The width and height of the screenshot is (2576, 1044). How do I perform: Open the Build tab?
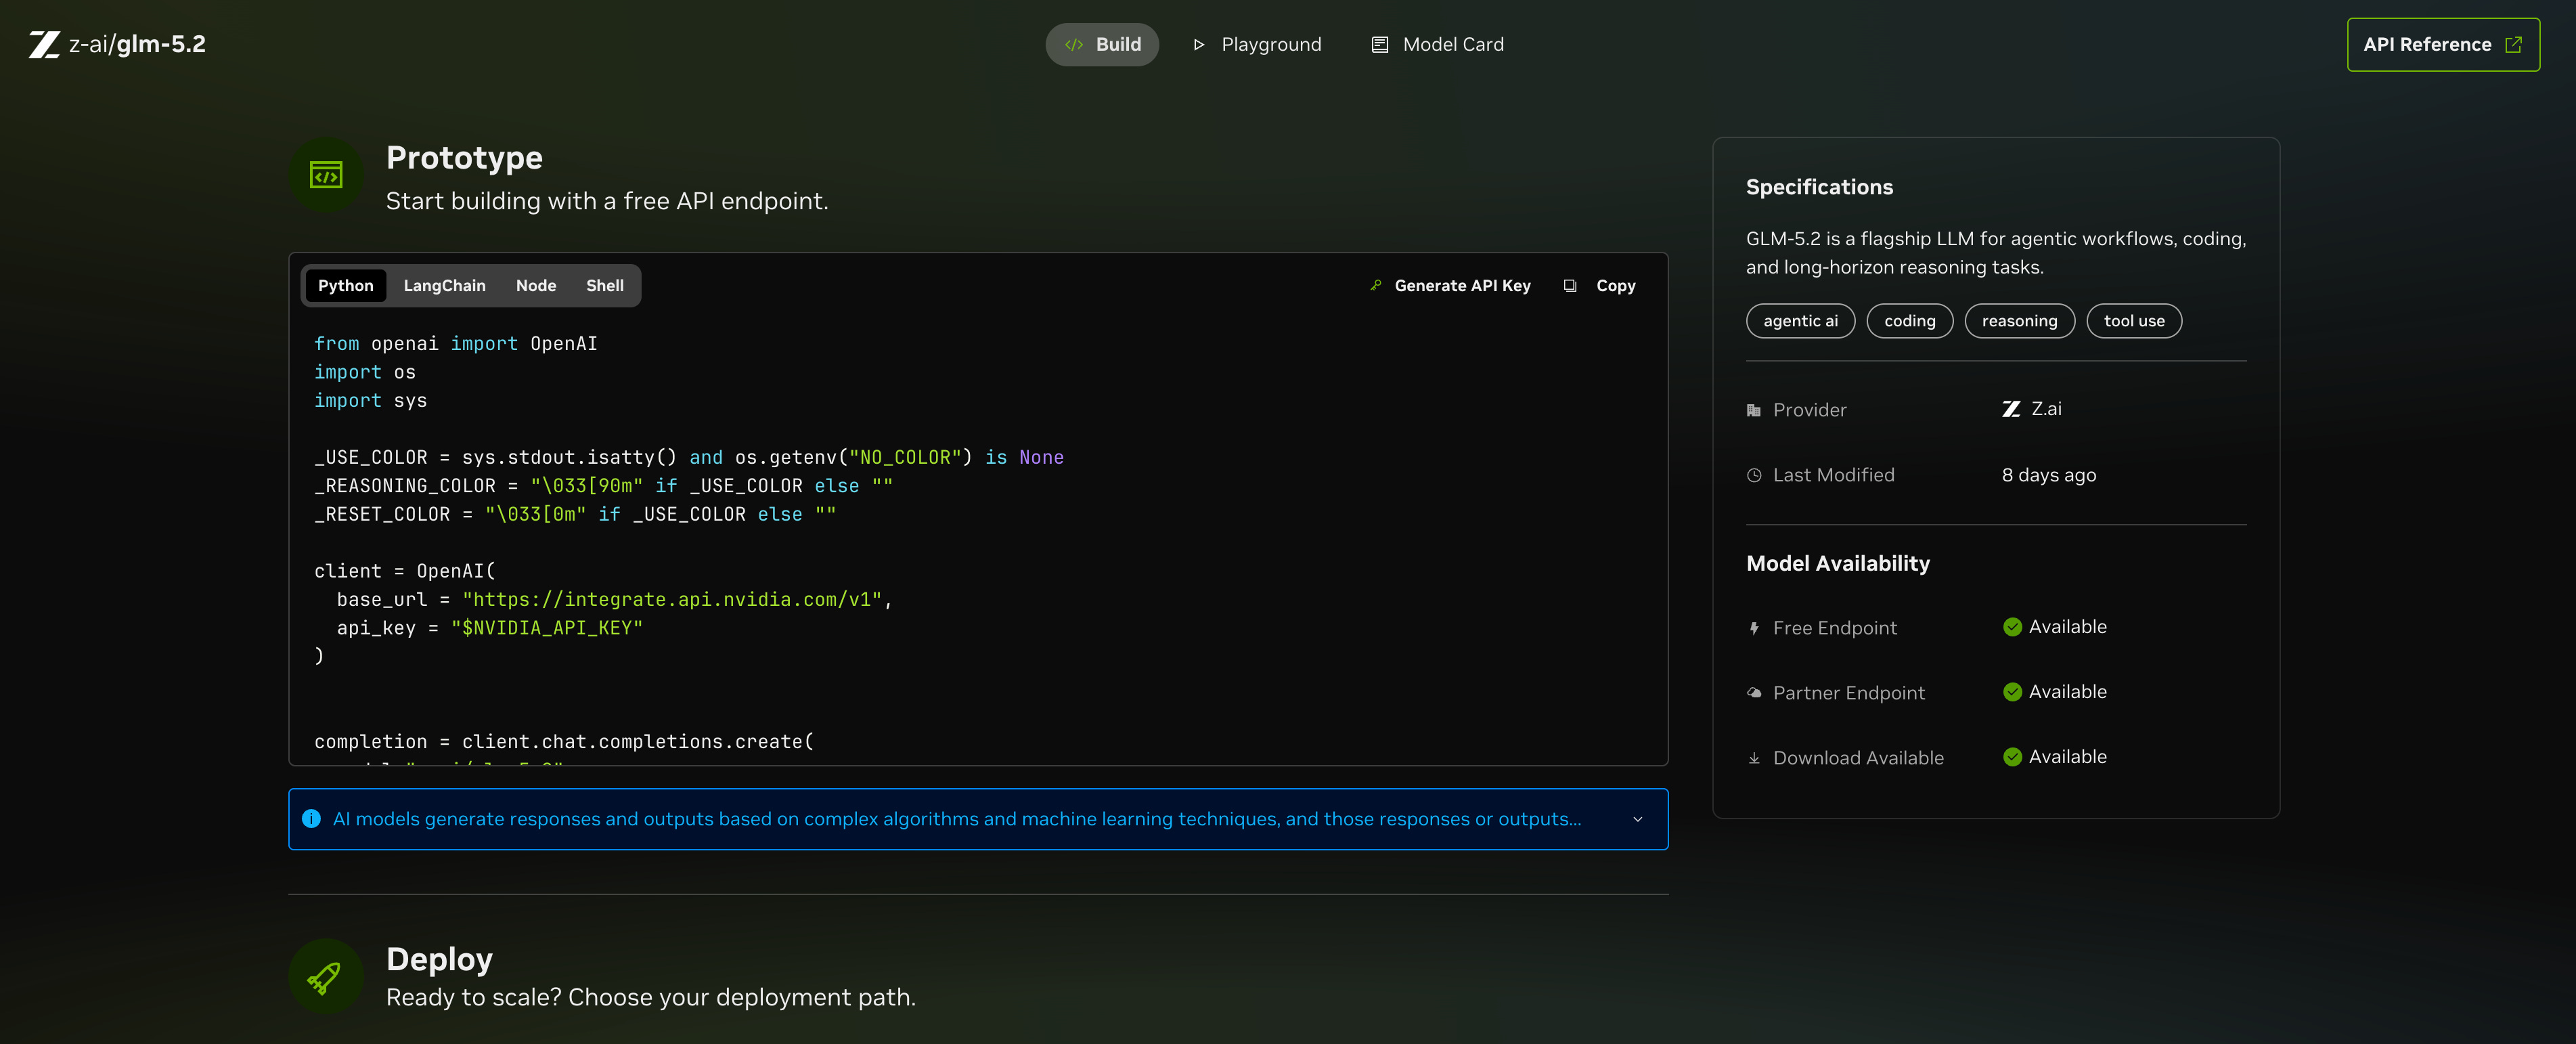click(1102, 45)
